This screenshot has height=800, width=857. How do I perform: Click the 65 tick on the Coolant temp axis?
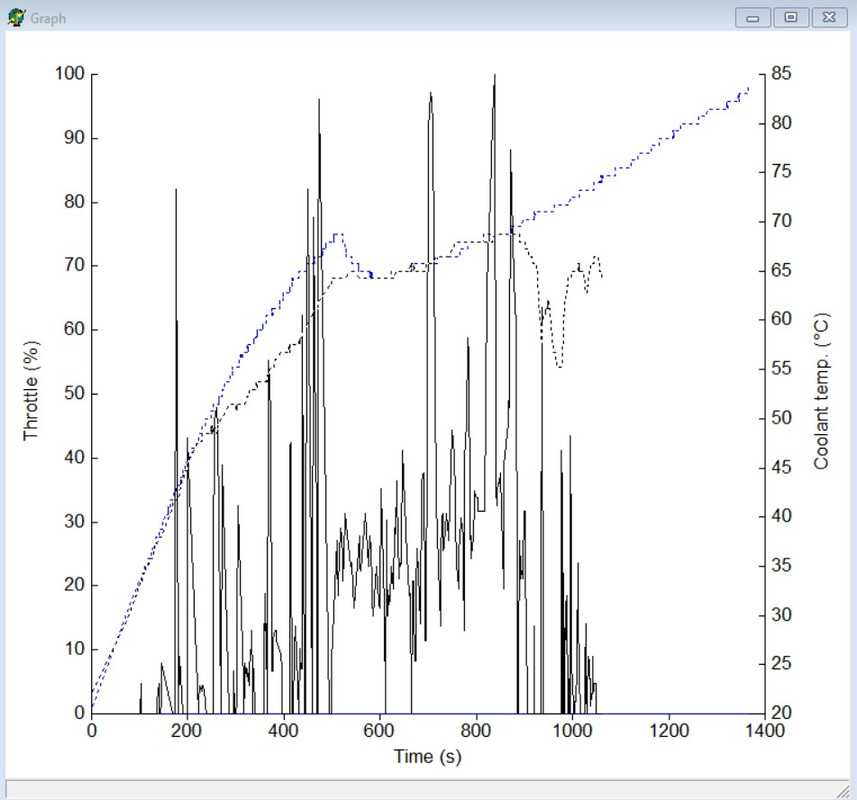point(782,270)
